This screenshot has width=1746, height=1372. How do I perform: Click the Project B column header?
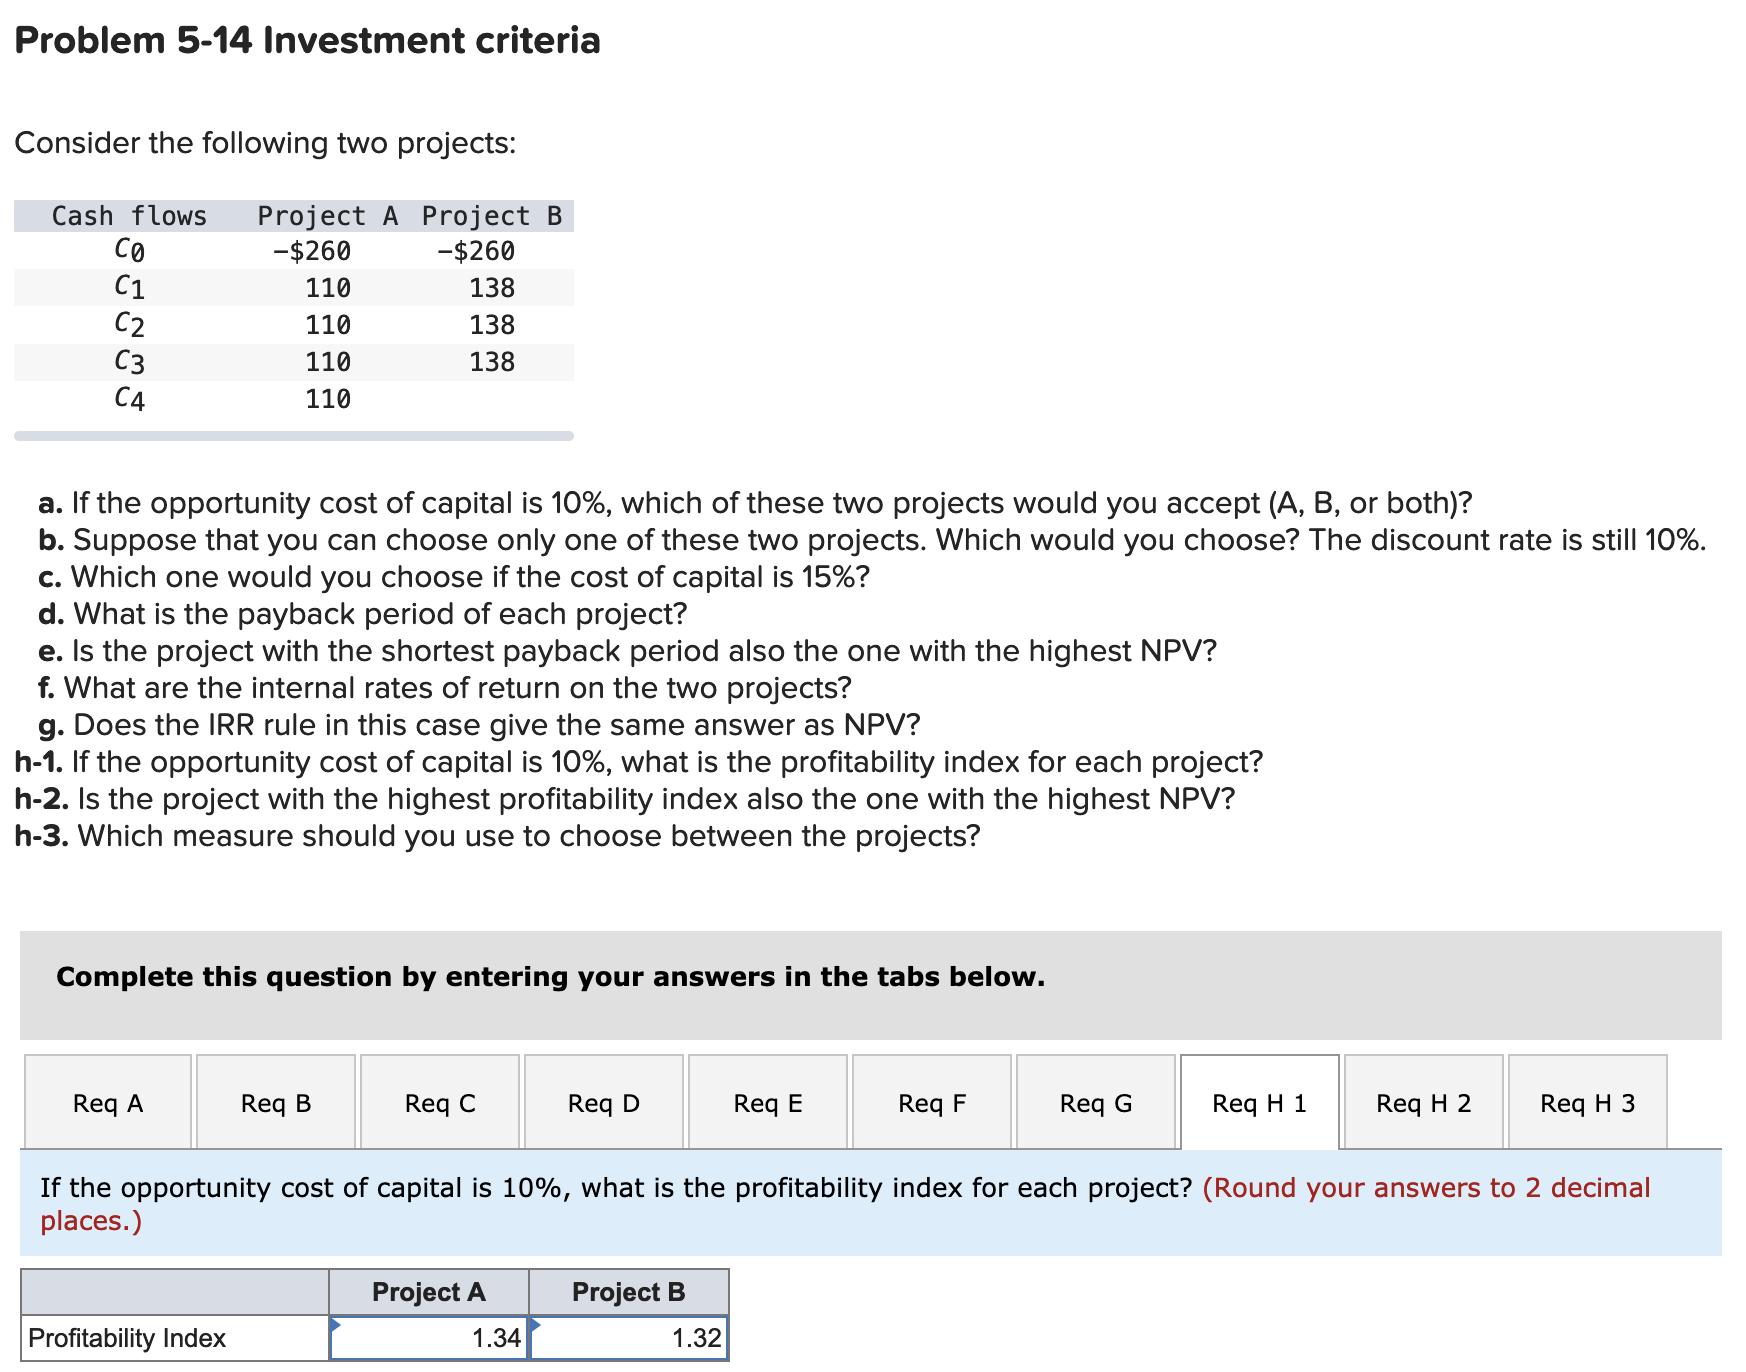tap(629, 1292)
